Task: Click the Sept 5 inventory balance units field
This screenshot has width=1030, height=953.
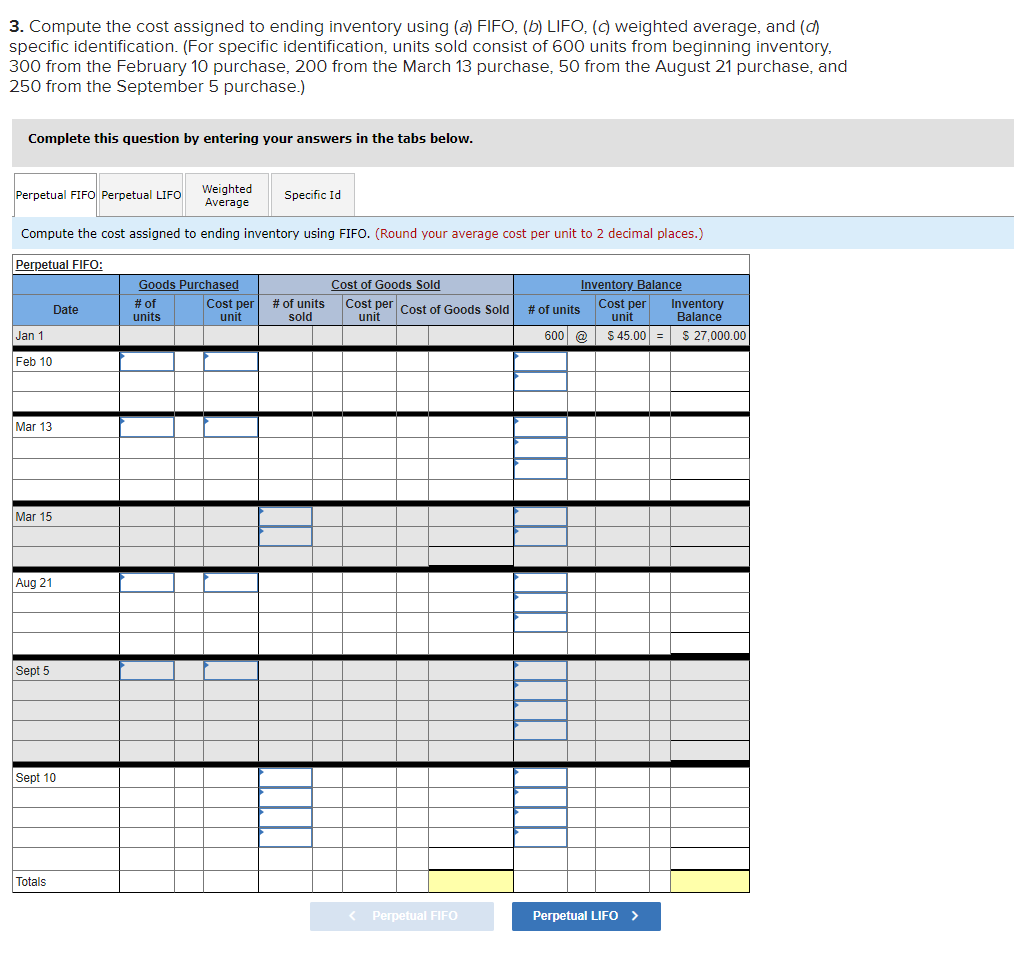Action: tap(540, 670)
